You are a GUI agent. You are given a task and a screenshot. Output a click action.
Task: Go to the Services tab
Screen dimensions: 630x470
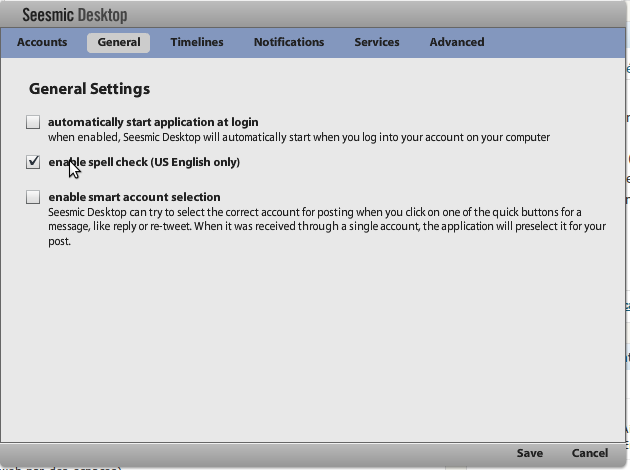tap(377, 42)
